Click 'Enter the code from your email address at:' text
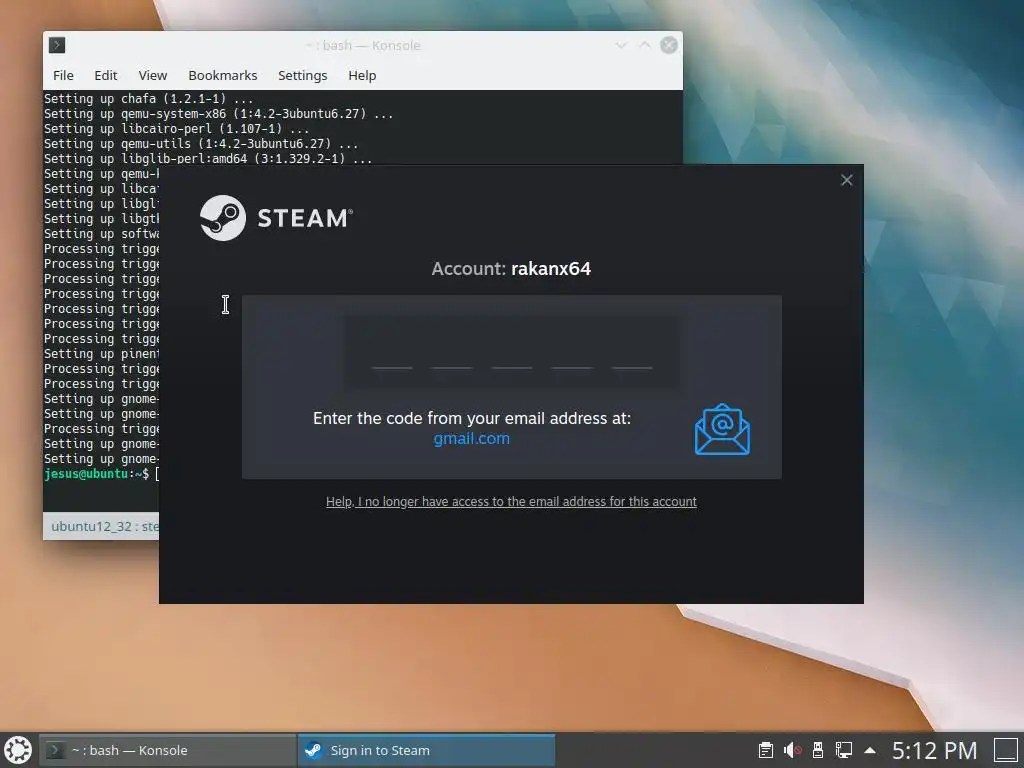Screen dimensions: 1024x768 tap(472, 418)
